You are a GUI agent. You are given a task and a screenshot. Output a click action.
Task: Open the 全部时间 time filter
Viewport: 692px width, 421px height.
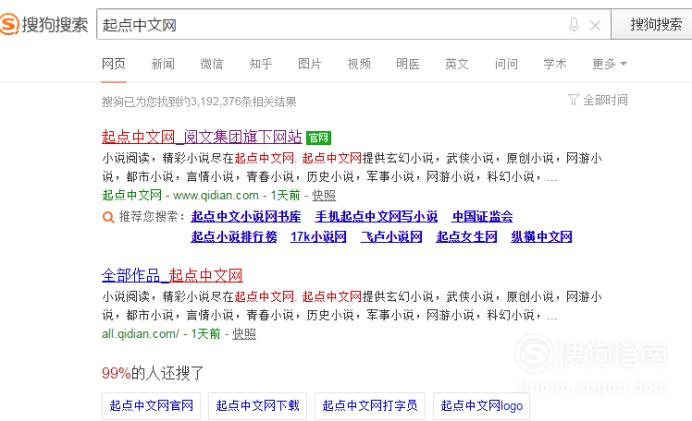[x=605, y=100]
